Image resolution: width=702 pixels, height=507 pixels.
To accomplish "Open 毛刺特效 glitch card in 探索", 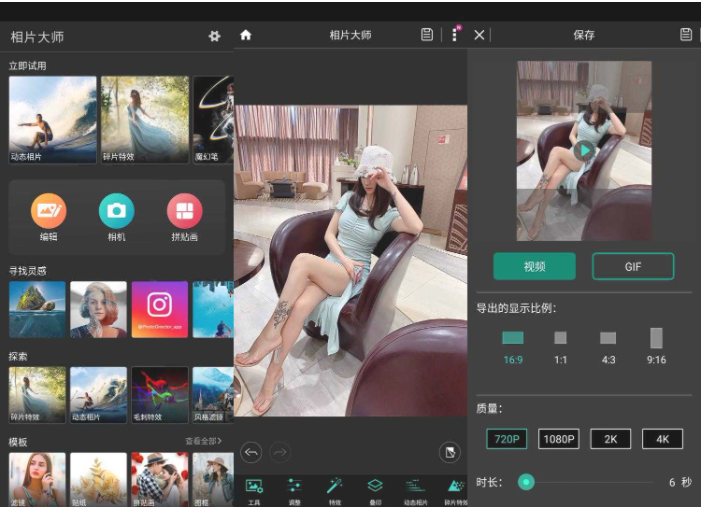I will pyautogui.click(x=160, y=395).
